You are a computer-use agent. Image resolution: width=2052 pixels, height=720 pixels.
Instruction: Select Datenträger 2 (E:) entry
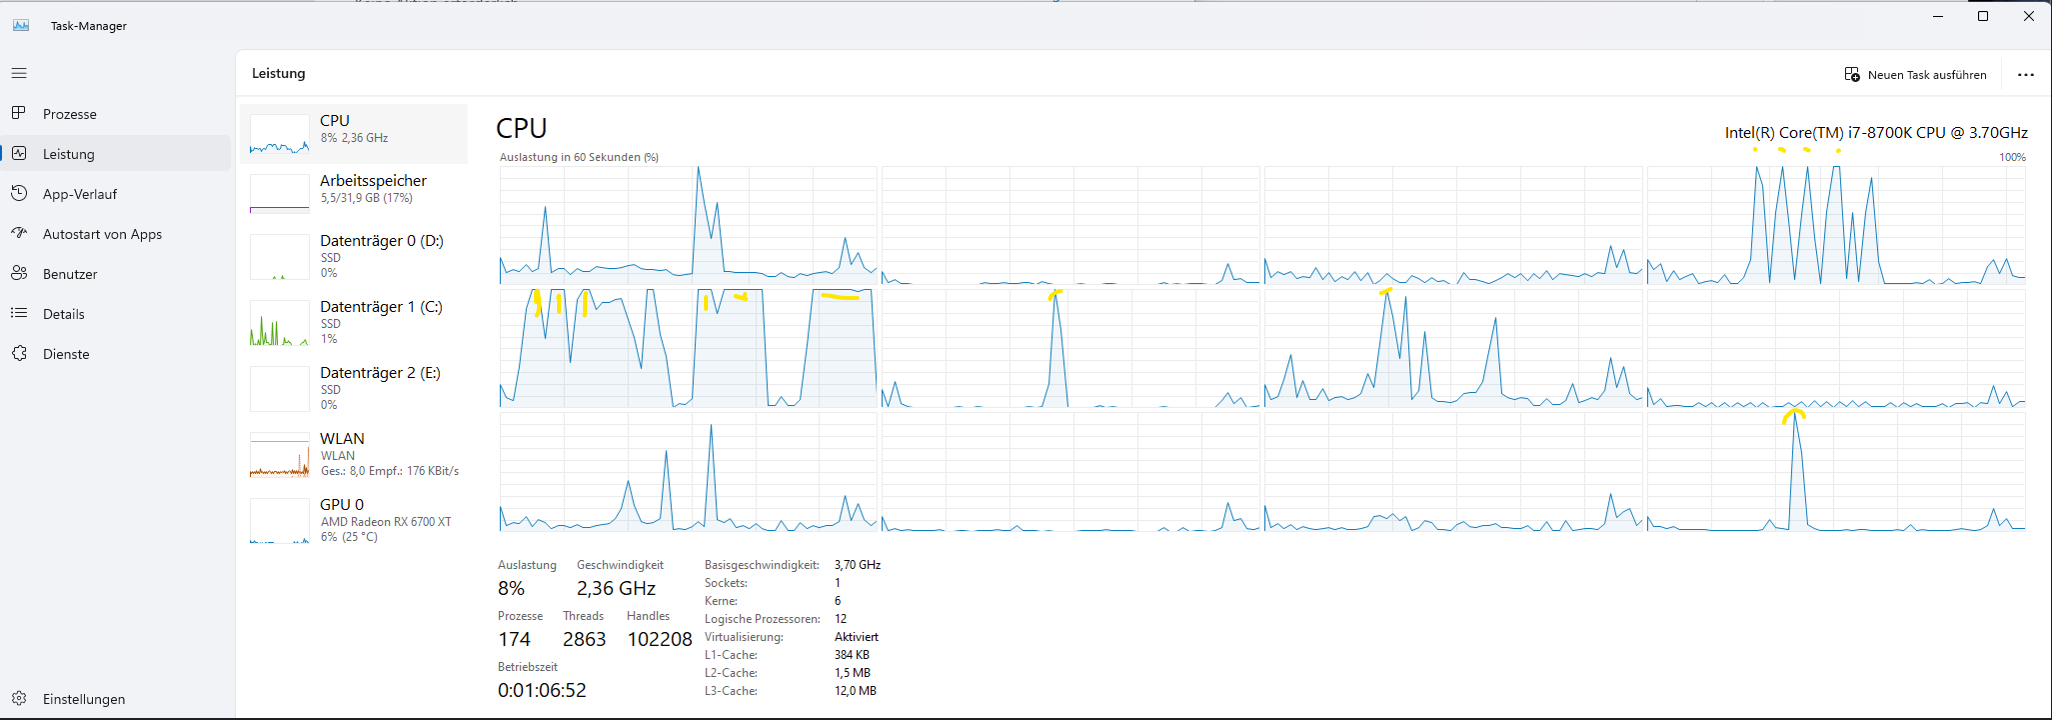tap(354, 388)
